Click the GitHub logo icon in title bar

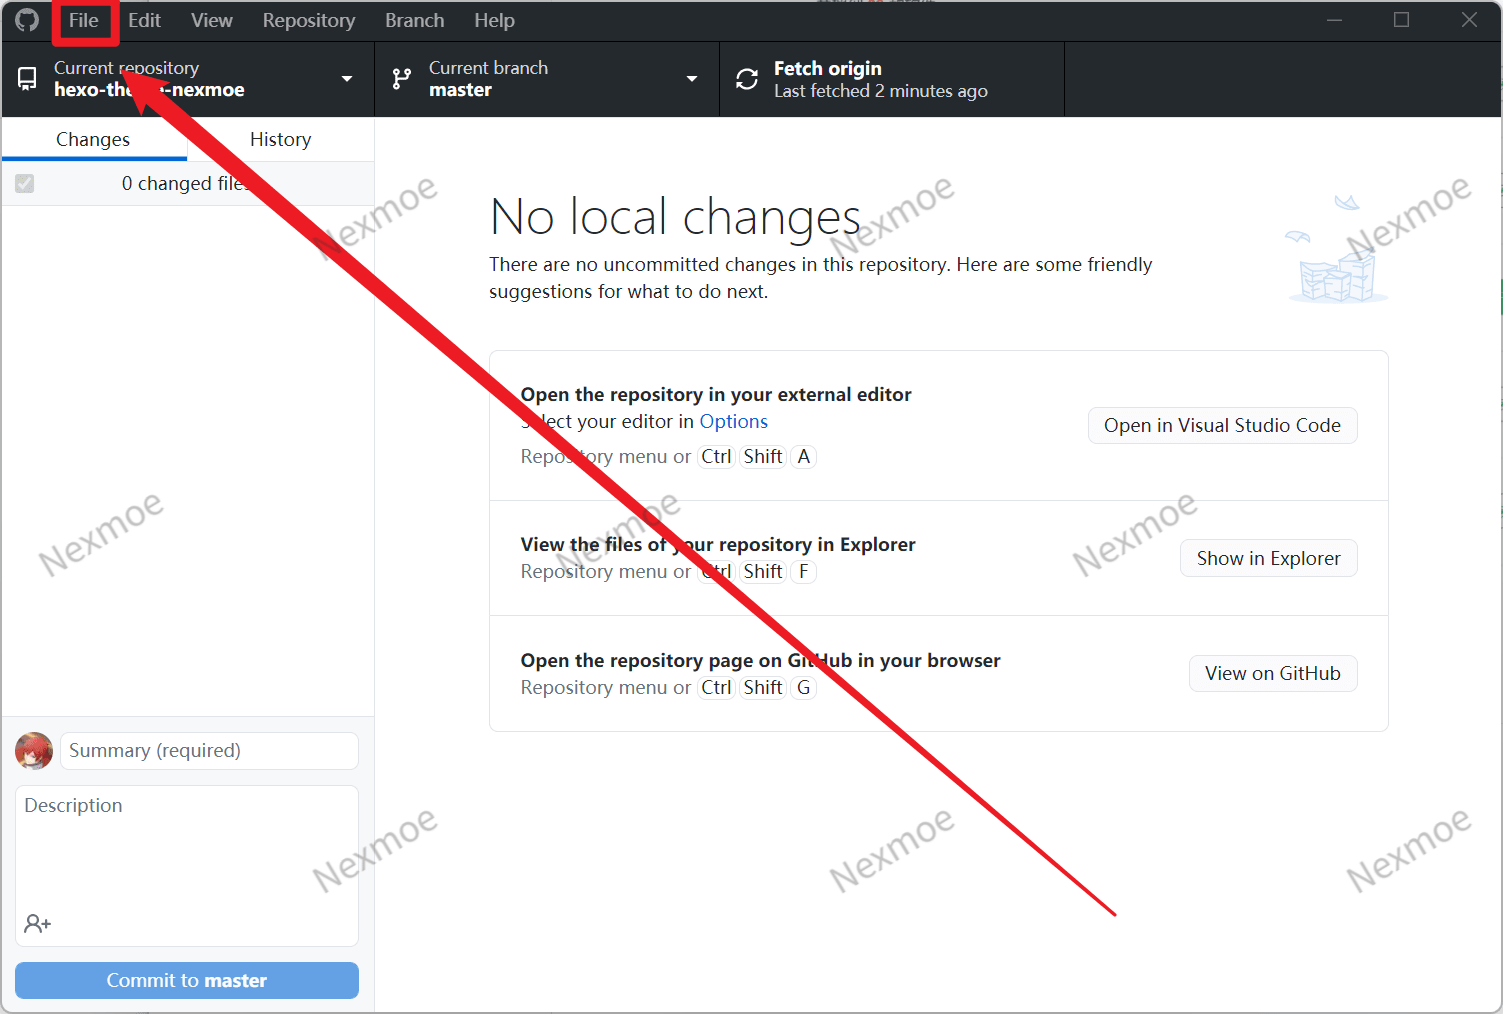27,20
